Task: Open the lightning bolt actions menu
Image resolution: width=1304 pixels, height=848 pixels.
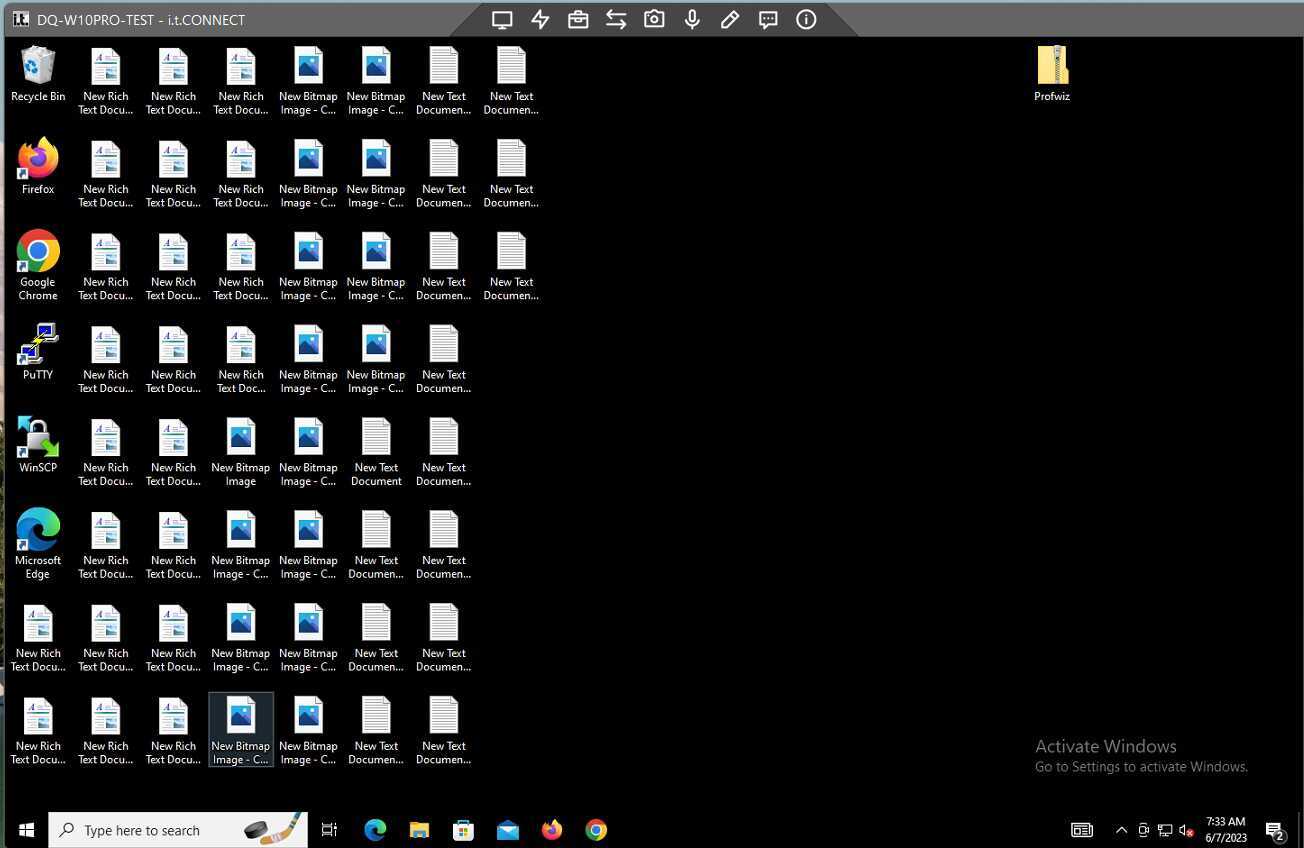Action: tap(540, 20)
